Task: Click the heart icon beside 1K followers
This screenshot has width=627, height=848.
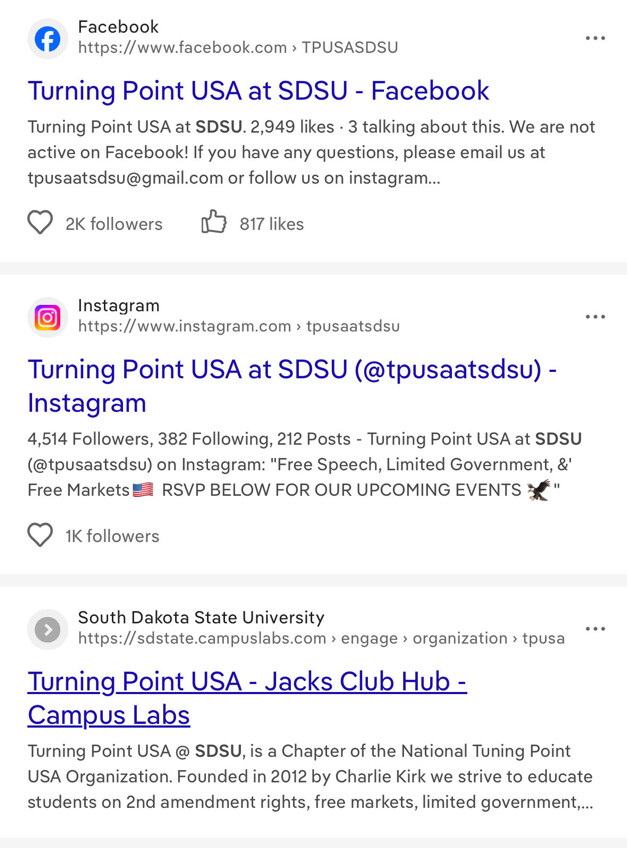Action: click(40, 535)
